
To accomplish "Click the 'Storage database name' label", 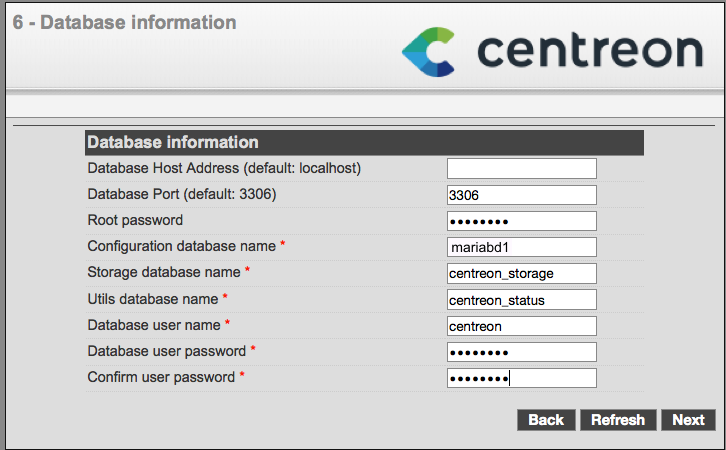I will click(x=164, y=272).
